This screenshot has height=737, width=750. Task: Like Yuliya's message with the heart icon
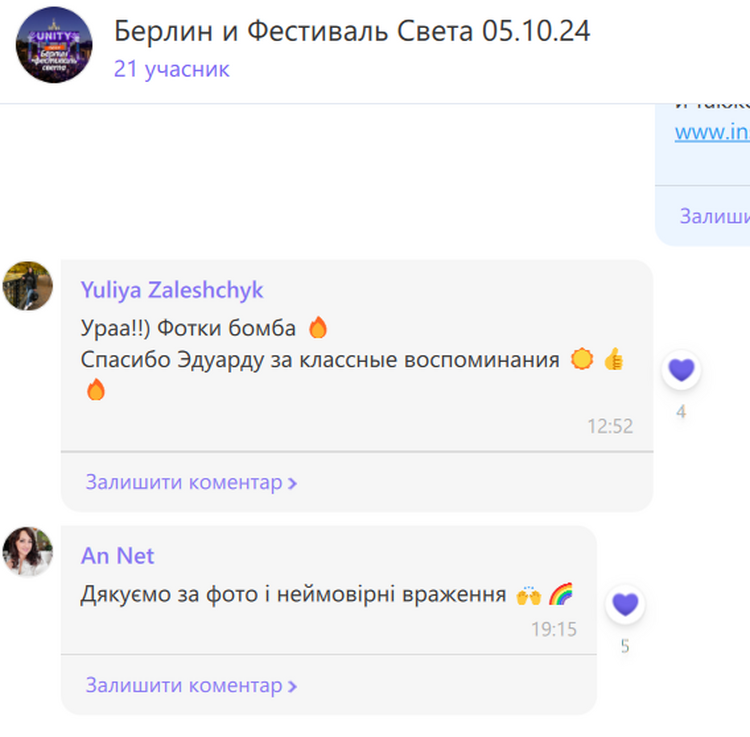[x=681, y=370]
